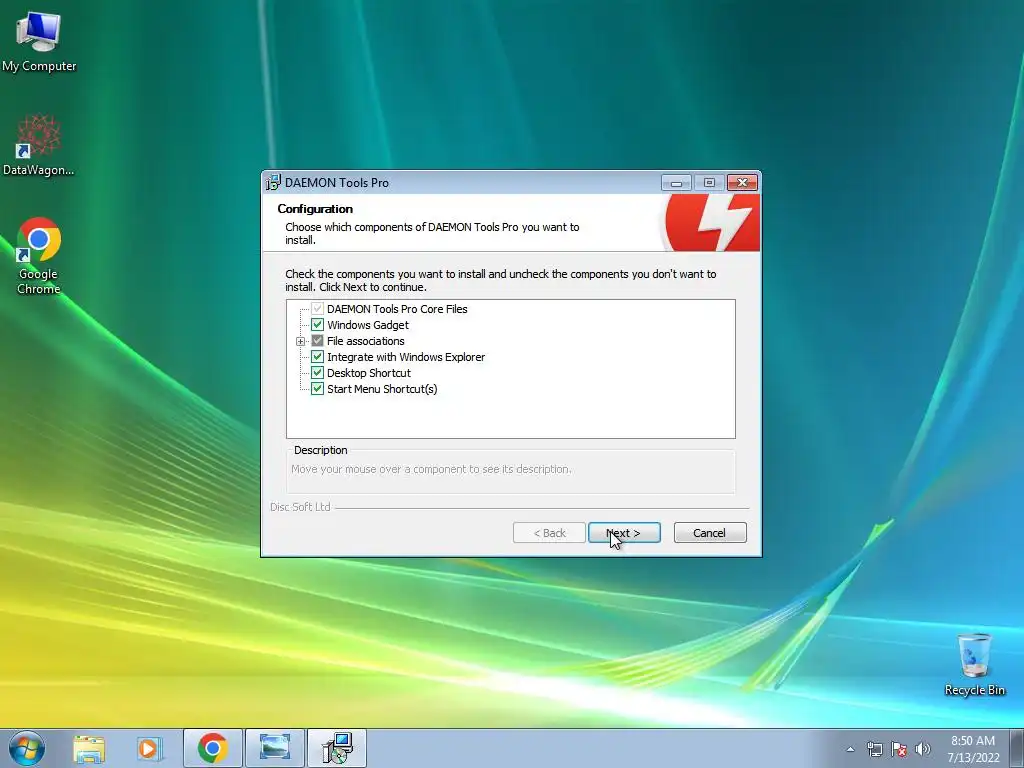Open the Recycle Bin
Screen dimensions: 1024x768
point(974,664)
